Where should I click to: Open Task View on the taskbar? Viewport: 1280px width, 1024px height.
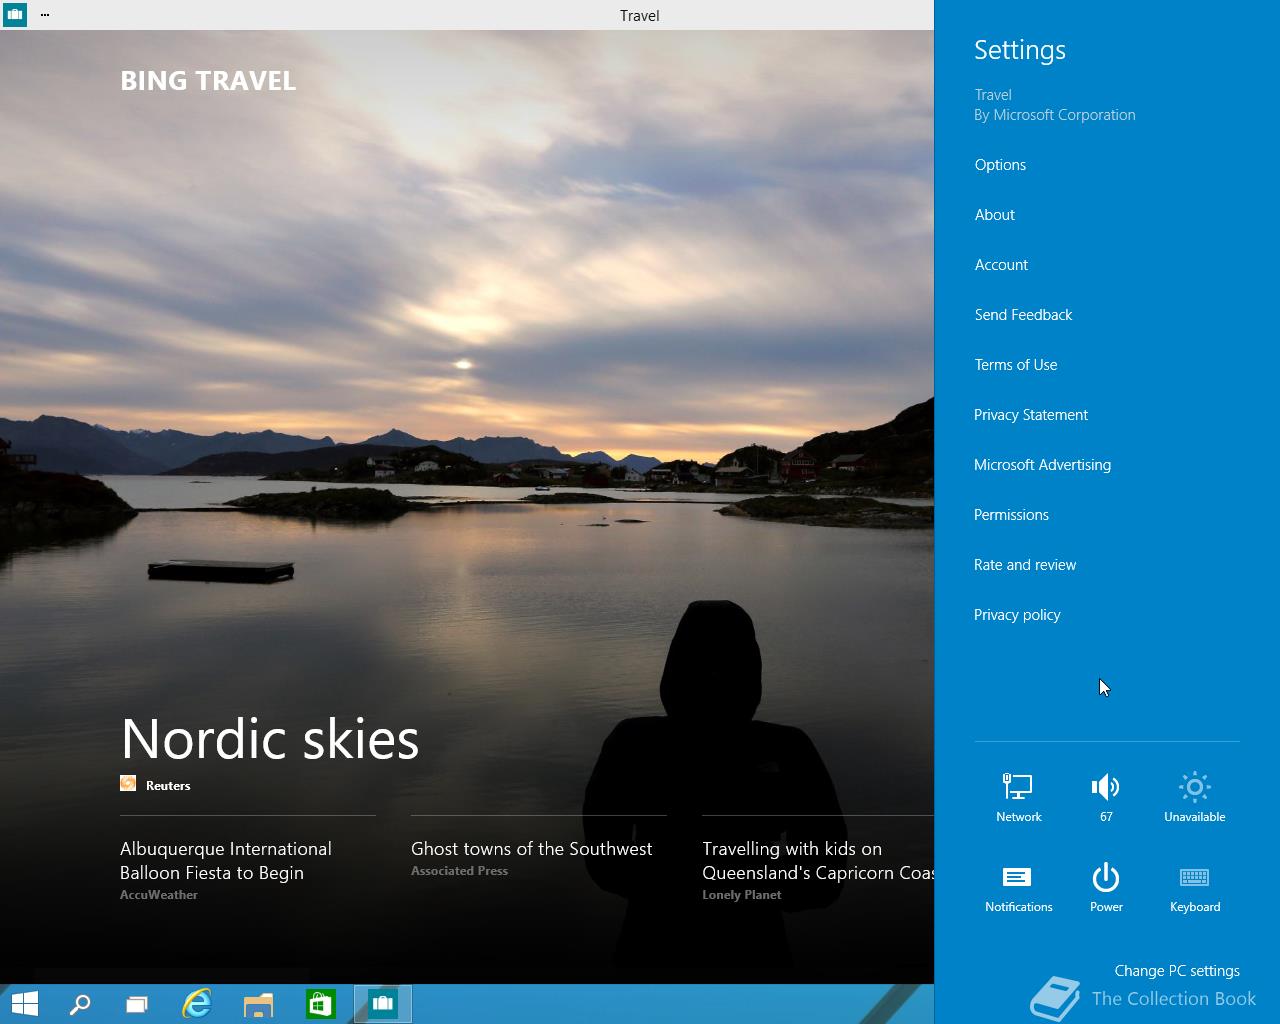pos(137,1004)
